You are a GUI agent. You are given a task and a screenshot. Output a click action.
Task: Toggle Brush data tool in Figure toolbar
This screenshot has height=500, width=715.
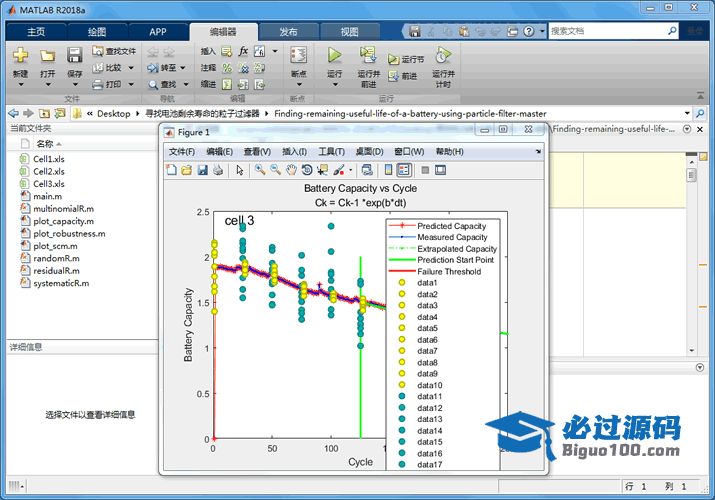pyautogui.click(x=339, y=170)
